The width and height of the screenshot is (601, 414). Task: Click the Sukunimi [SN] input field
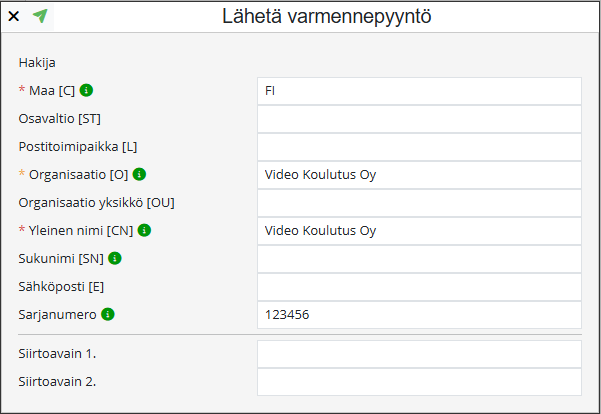pyautogui.click(x=419, y=259)
